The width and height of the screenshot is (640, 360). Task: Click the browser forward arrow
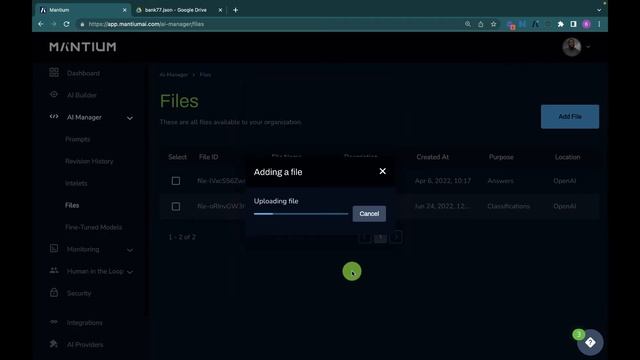click(53, 24)
